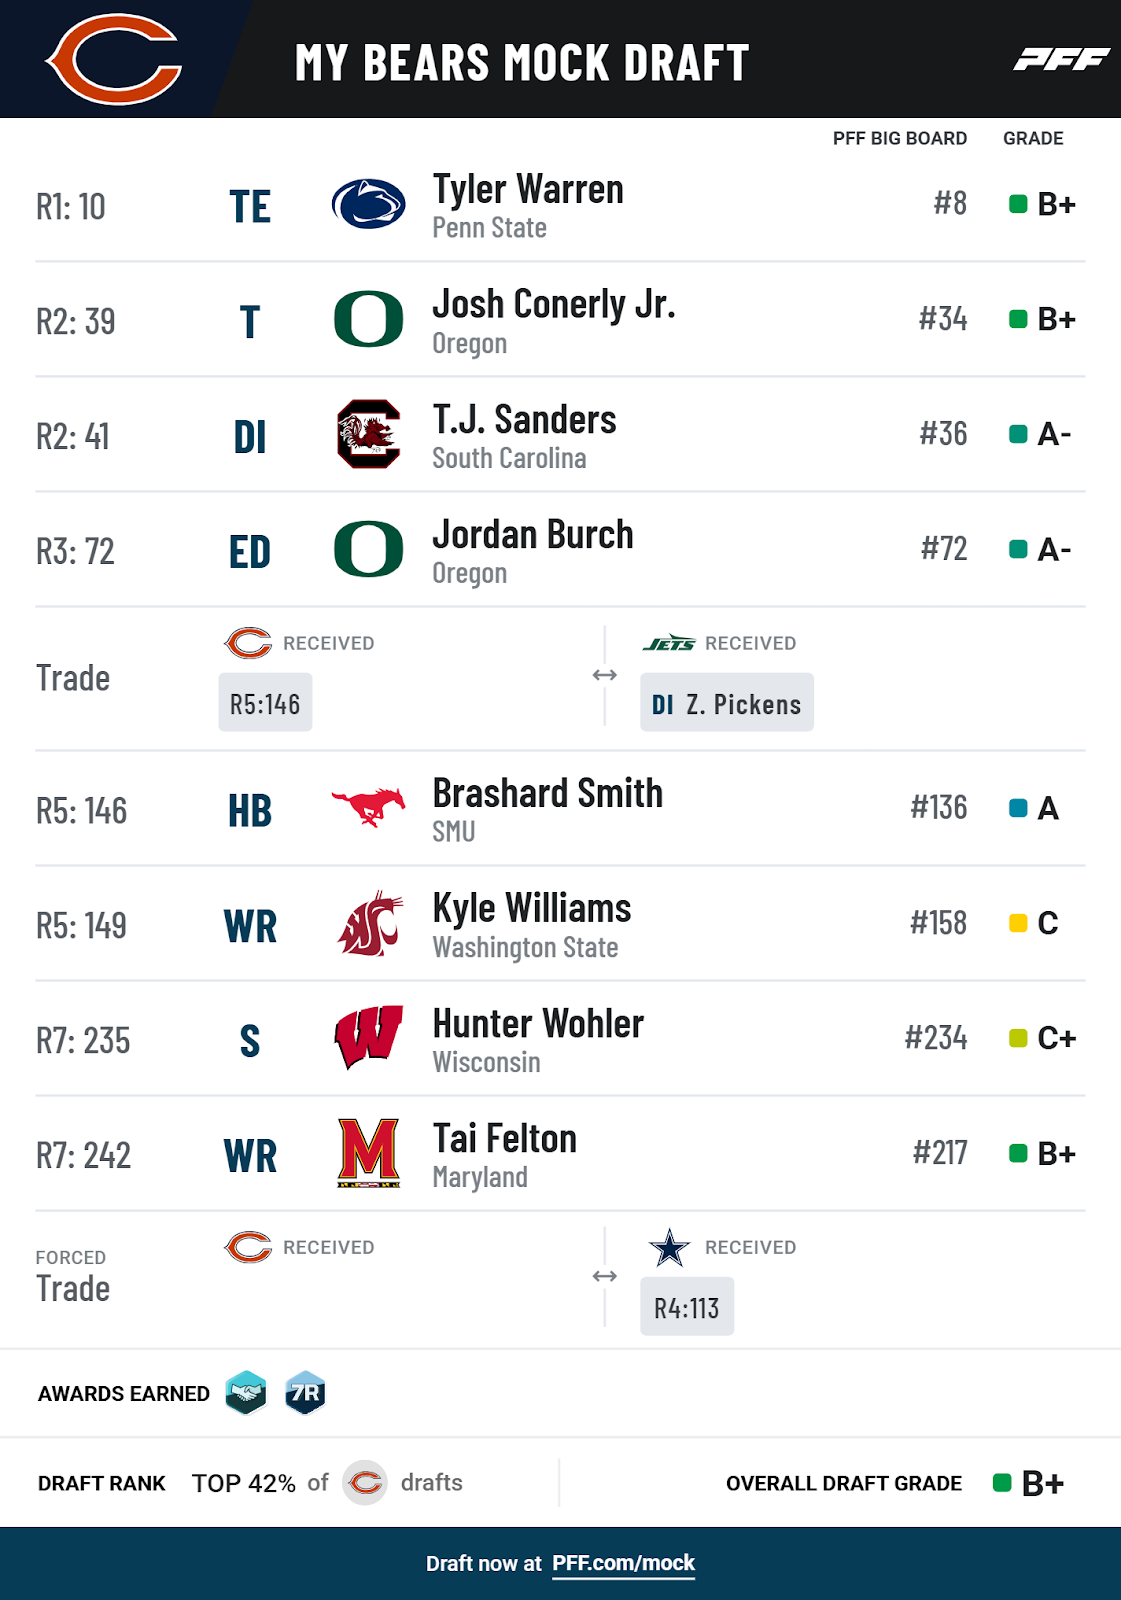Click the Penn State logo beside Tyler Warren
1121x1600 pixels.
tap(368, 204)
